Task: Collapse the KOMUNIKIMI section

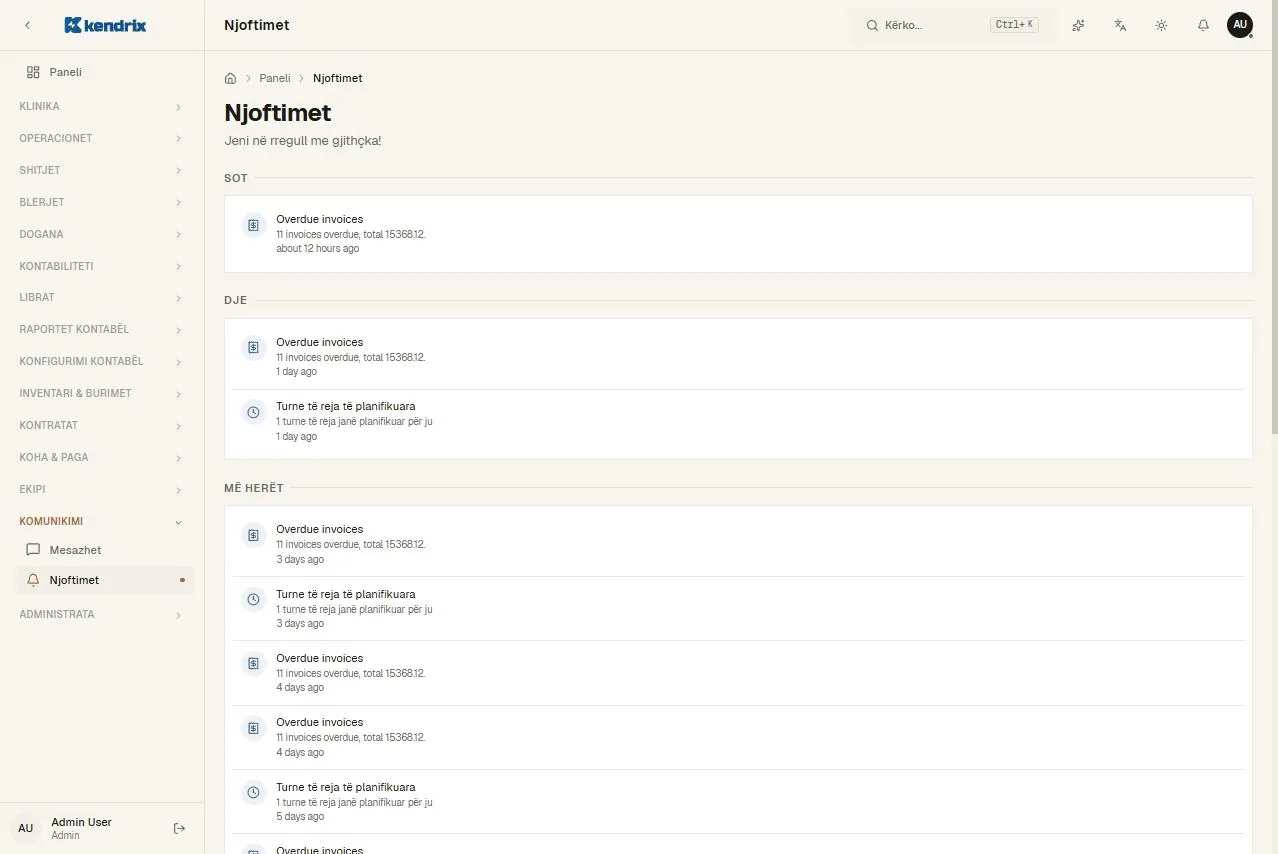Action: tap(102, 521)
